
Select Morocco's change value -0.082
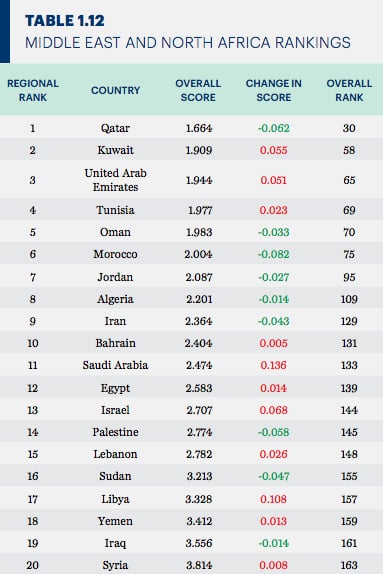274,254
